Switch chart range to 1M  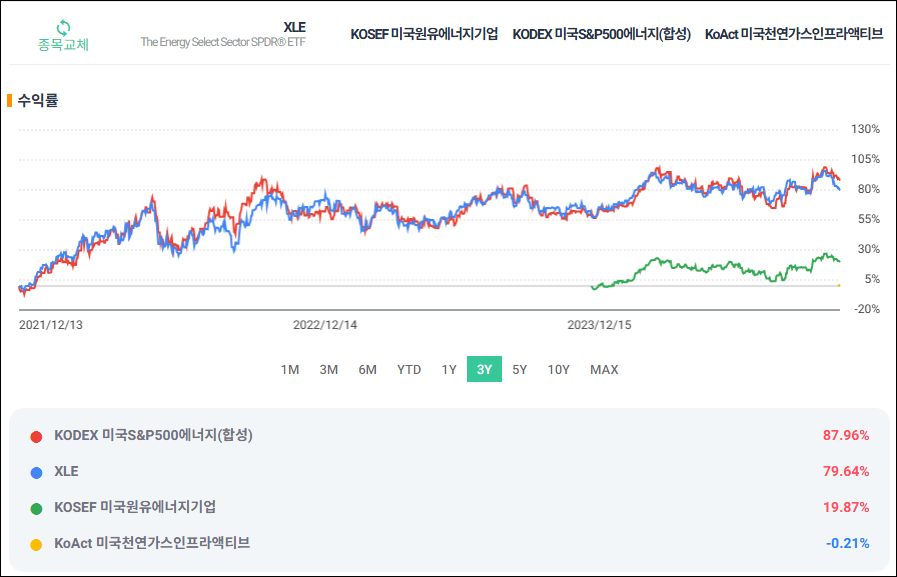coord(290,369)
